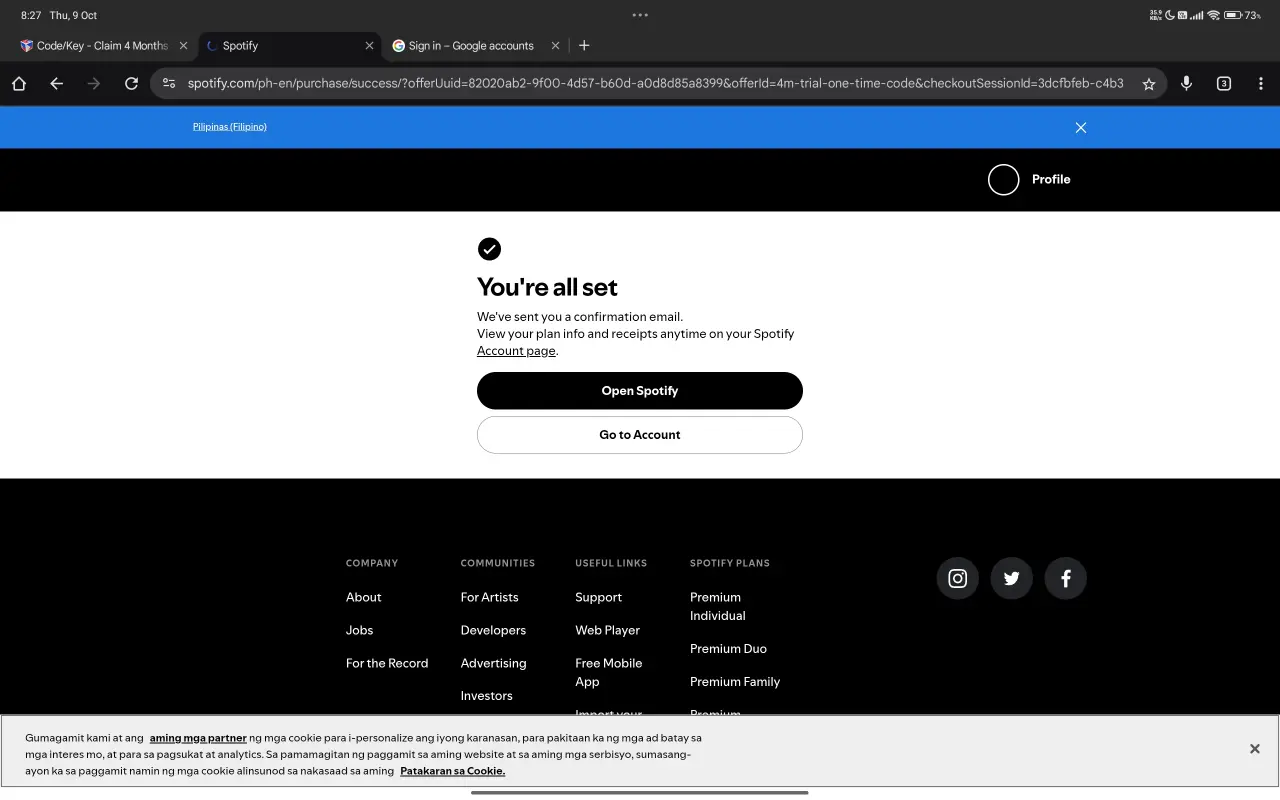Open Chrome three-dot menu
The height and width of the screenshot is (800, 1280).
(x=1260, y=84)
